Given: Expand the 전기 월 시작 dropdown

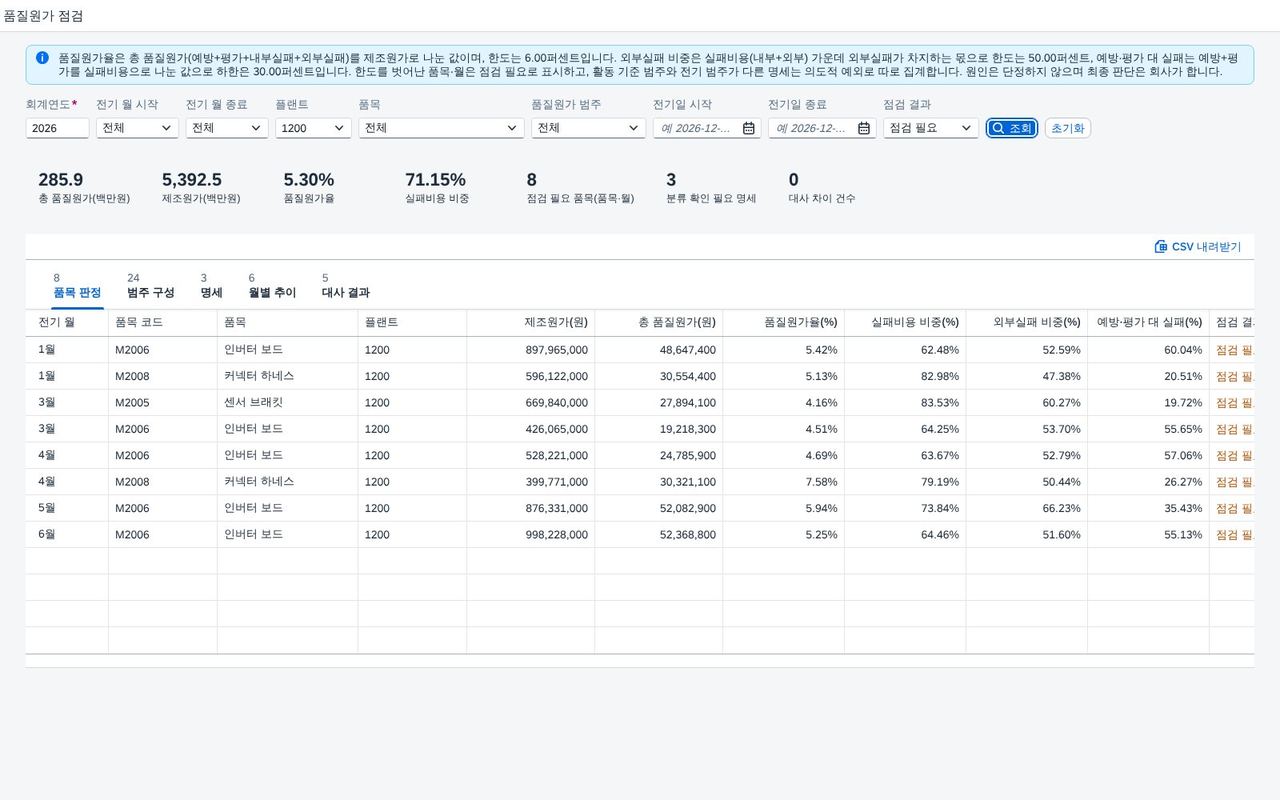Looking at the screenshot, I should coord(166,128).
